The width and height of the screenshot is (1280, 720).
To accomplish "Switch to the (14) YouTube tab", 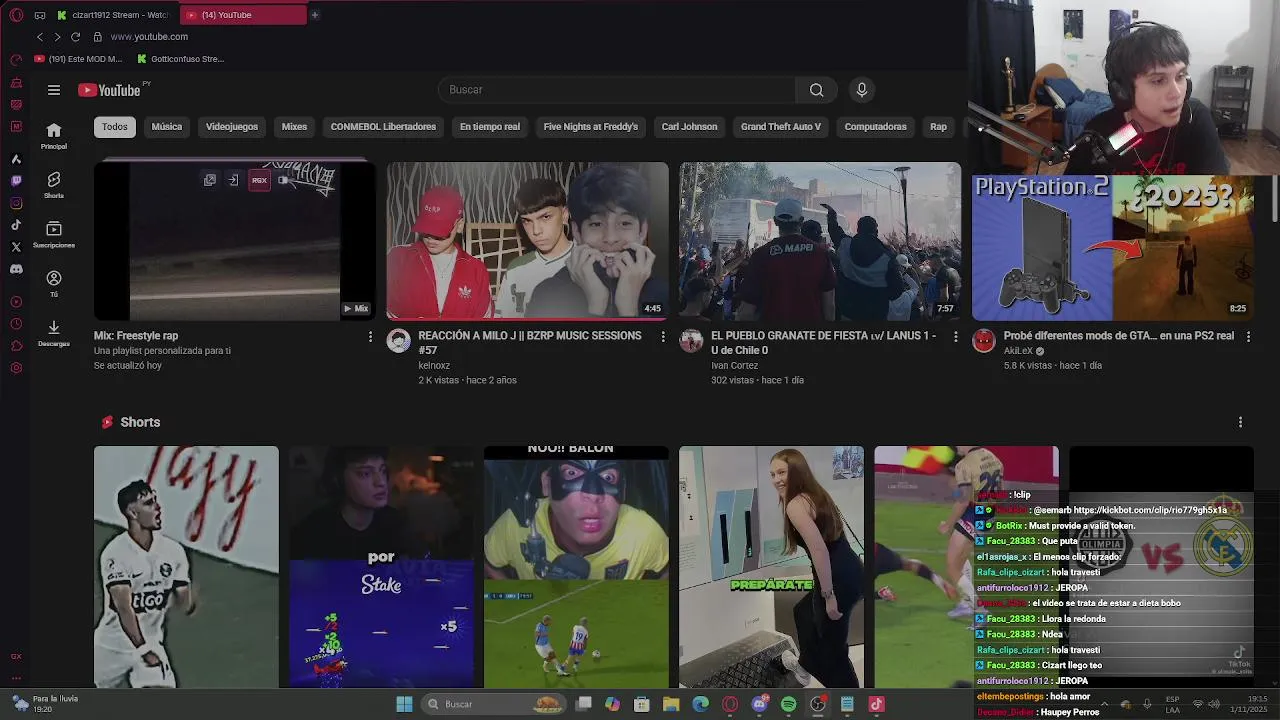I will (243, 15).
